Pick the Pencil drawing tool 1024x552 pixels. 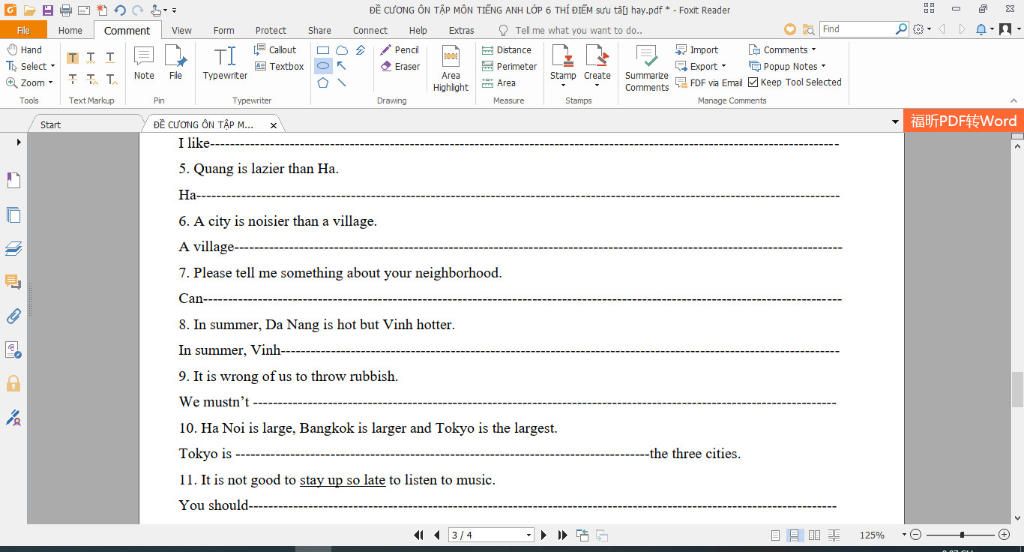coord(400,50)
